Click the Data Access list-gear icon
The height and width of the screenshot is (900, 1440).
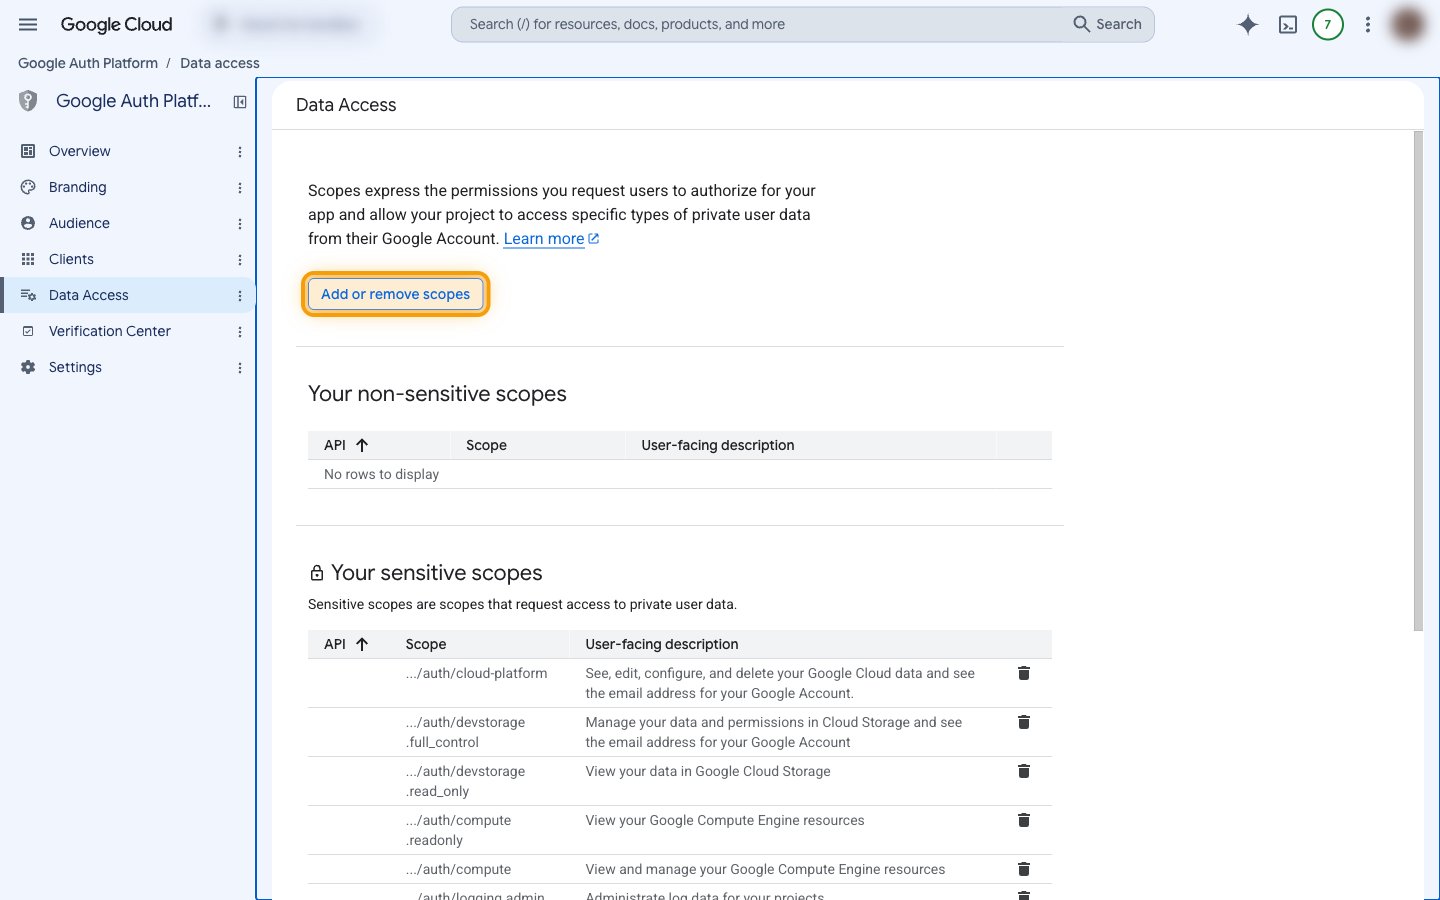point(28,295)
